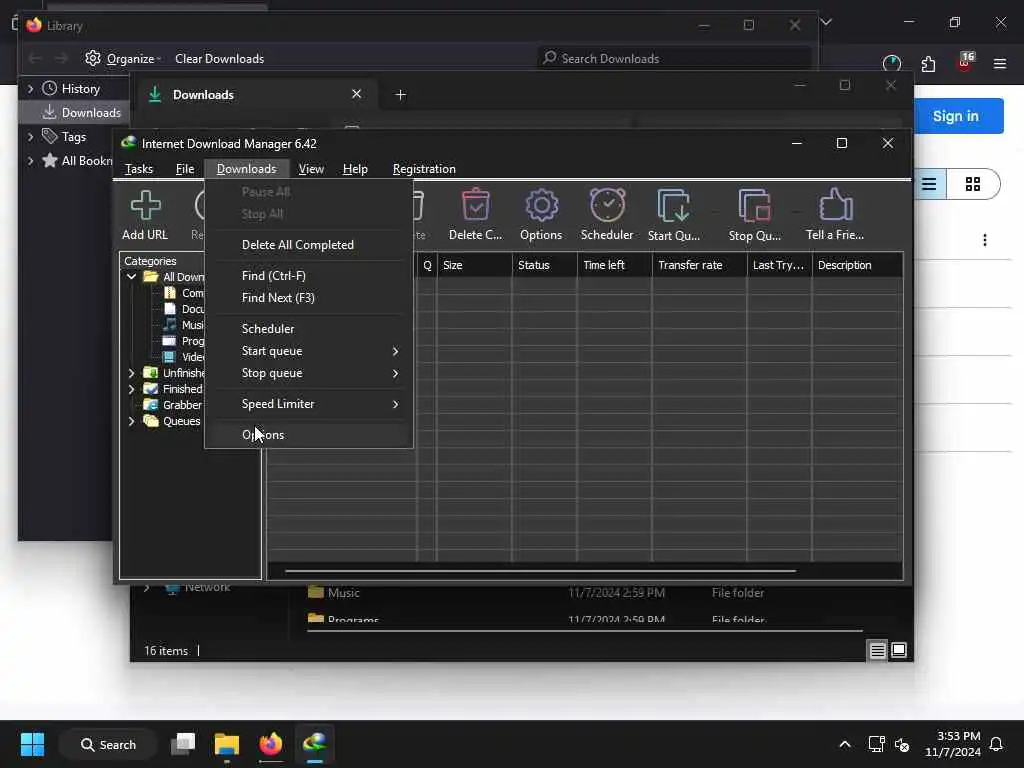Sort by the Transfer rate column header

[x=699, y=265]
